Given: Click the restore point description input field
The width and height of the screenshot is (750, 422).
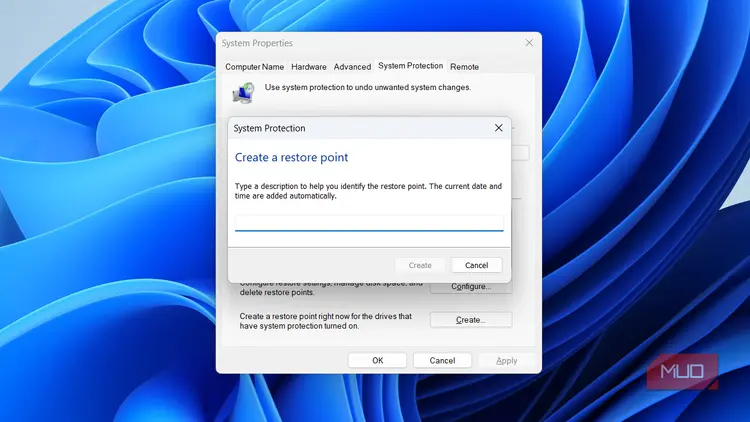Looking at the screenshot, I should (369, 223).
